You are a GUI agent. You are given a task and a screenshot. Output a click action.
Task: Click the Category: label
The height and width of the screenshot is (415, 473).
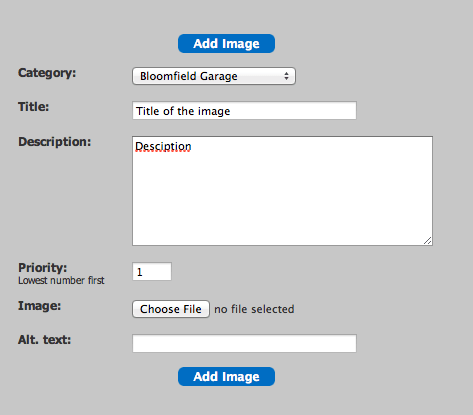pyautogui.click(x=47, y=73)
